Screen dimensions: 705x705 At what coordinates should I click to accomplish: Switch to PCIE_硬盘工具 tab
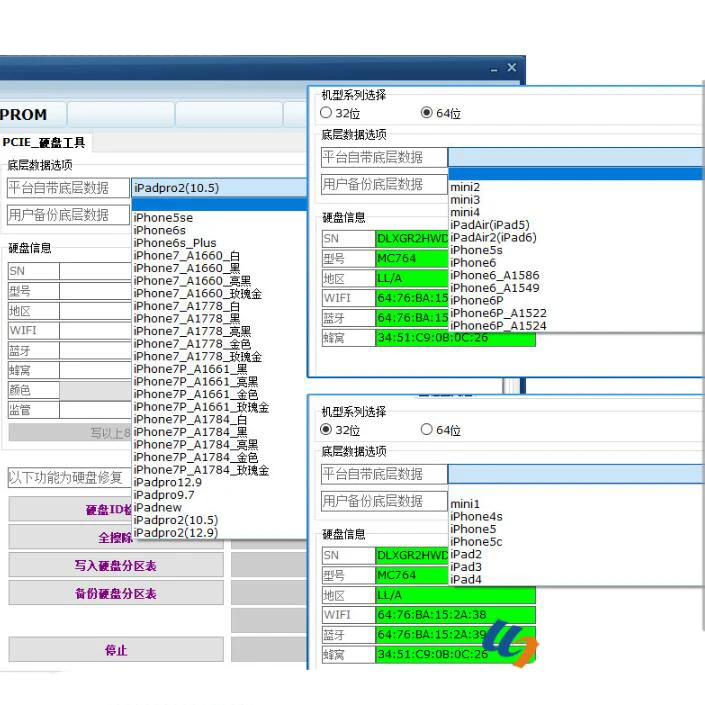pyautogui.click(x=44, y=143)
